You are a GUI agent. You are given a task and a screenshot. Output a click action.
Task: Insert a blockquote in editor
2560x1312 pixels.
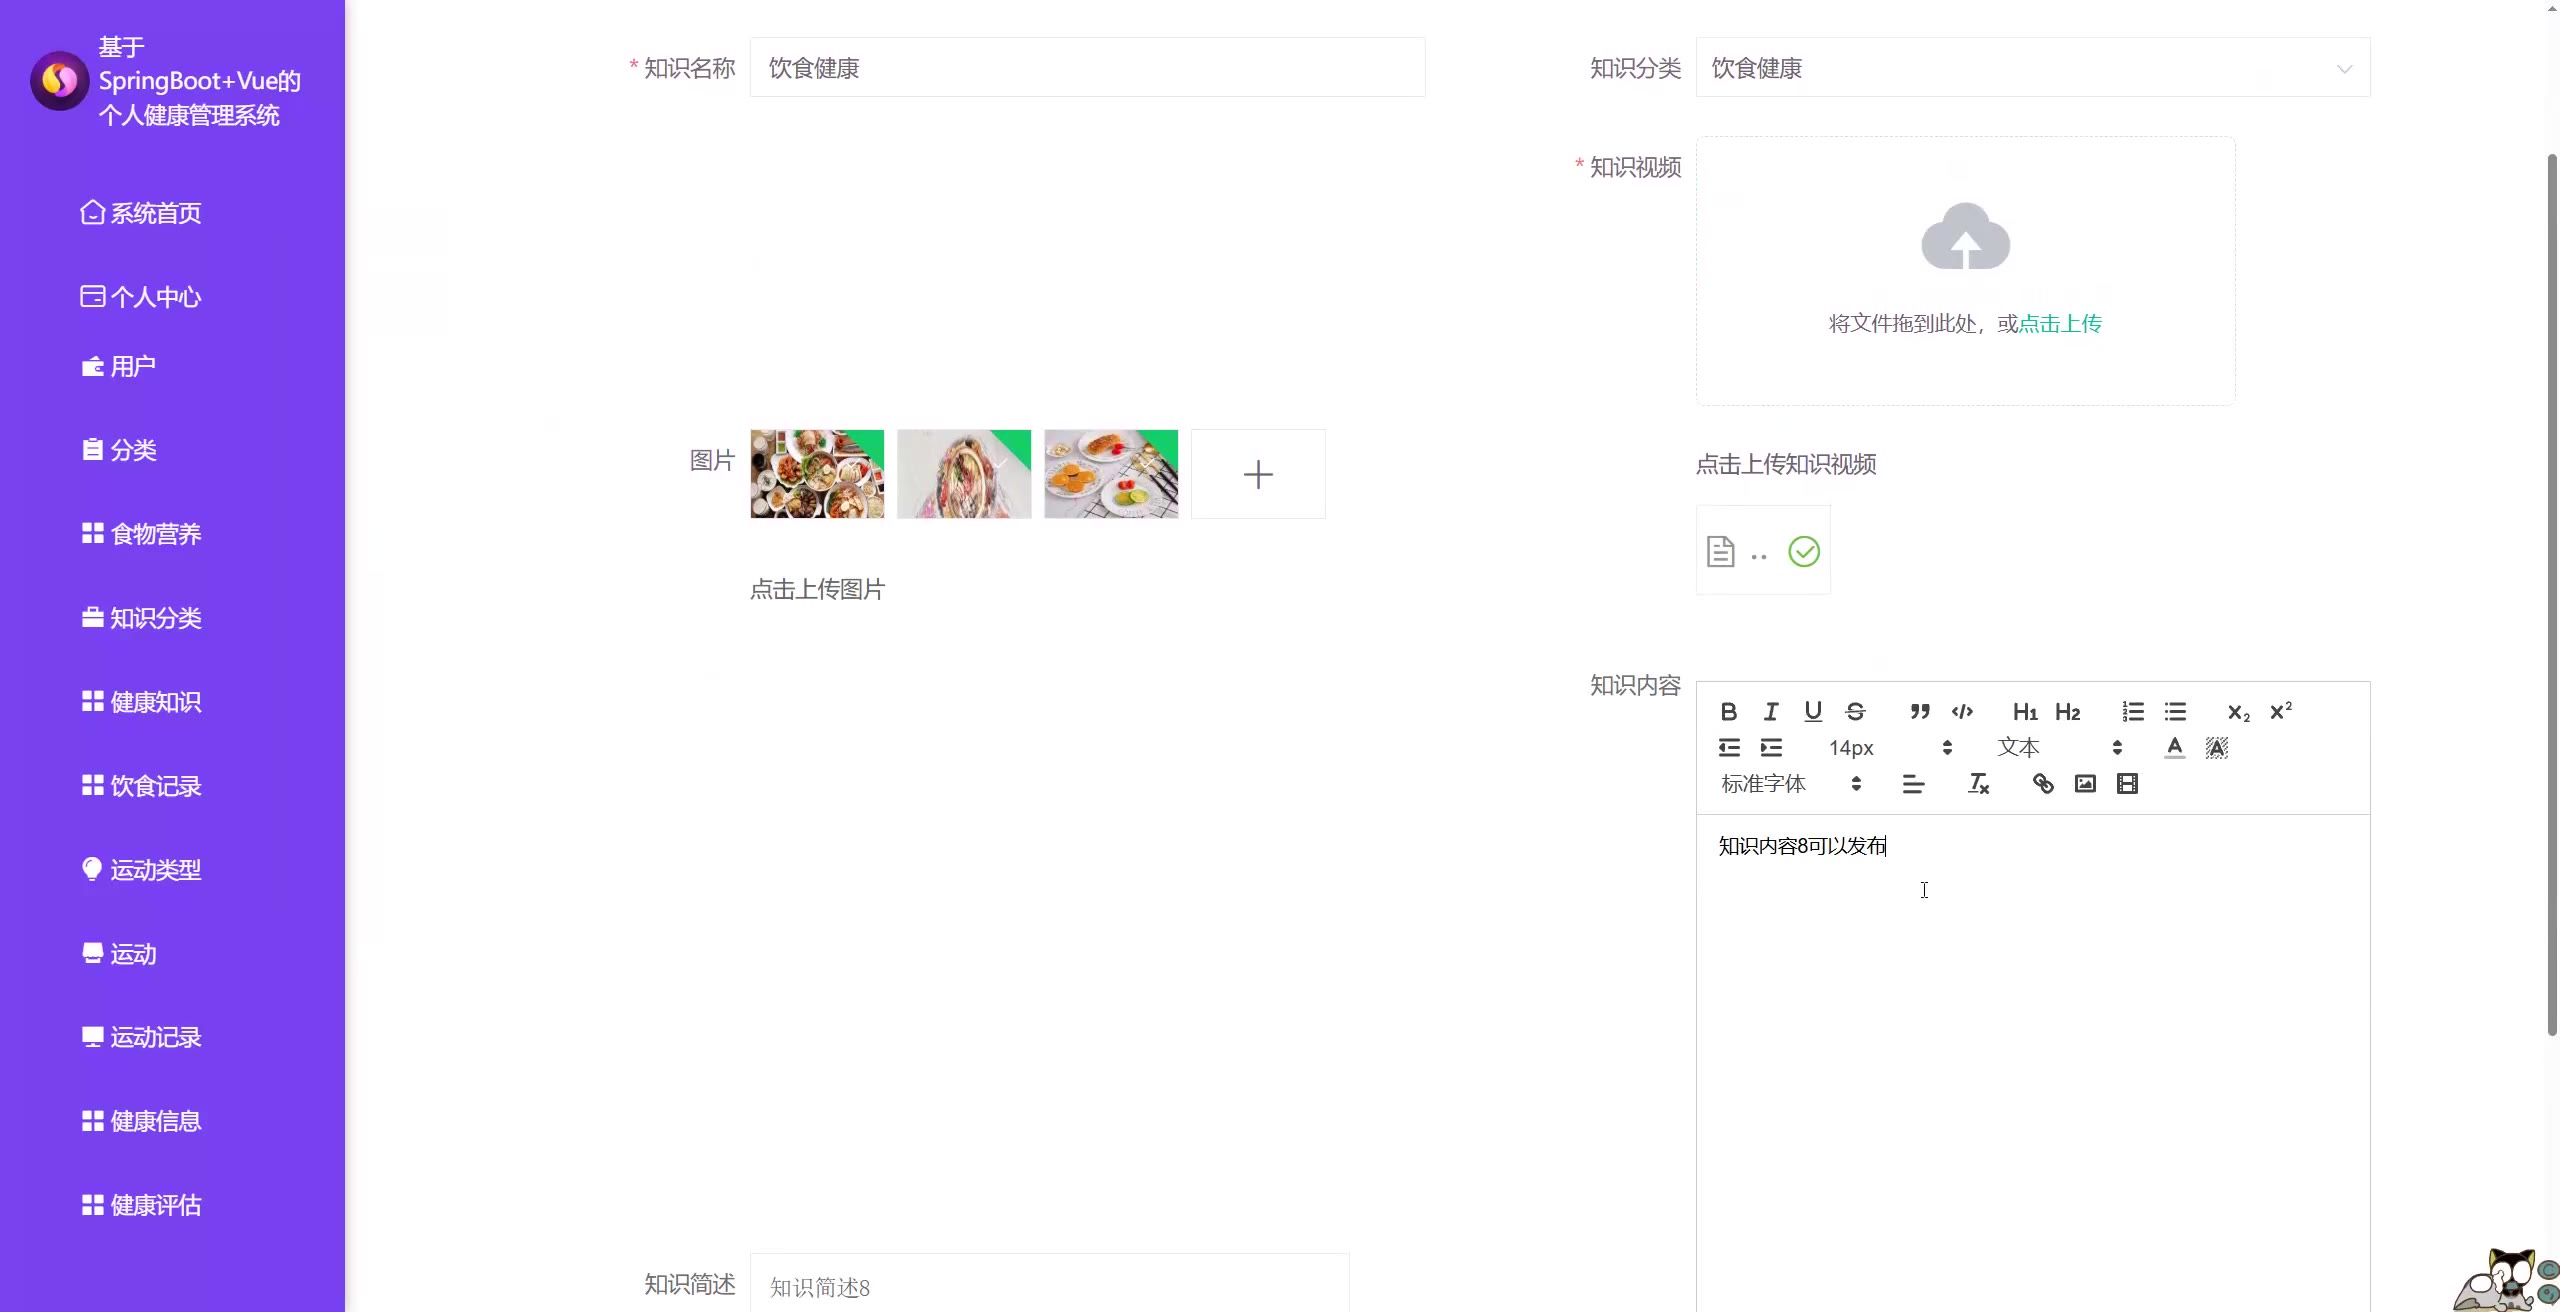pos(1919,711)
